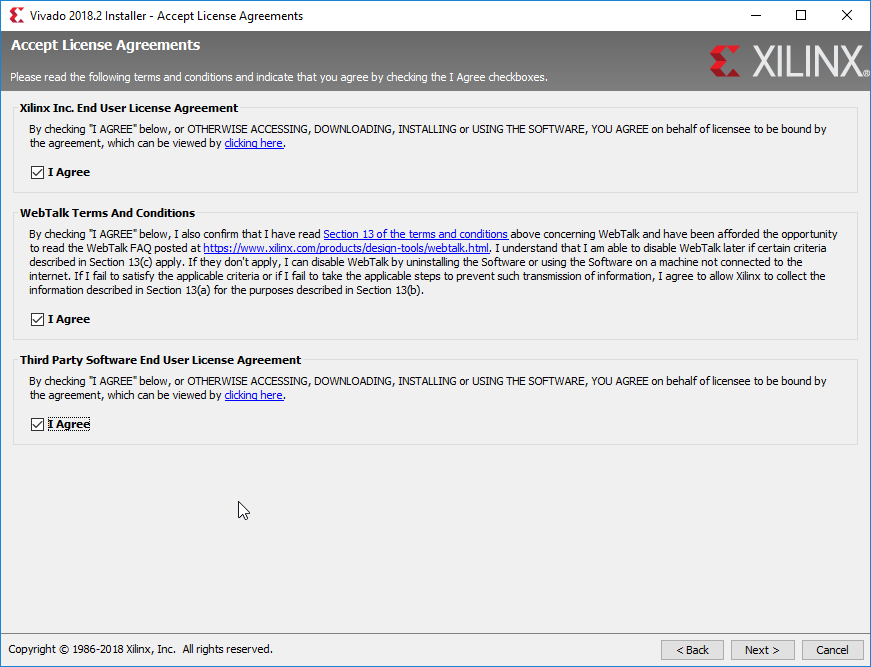
Task: Click the Xilinx logo in the header
Action: click(789, 61)
